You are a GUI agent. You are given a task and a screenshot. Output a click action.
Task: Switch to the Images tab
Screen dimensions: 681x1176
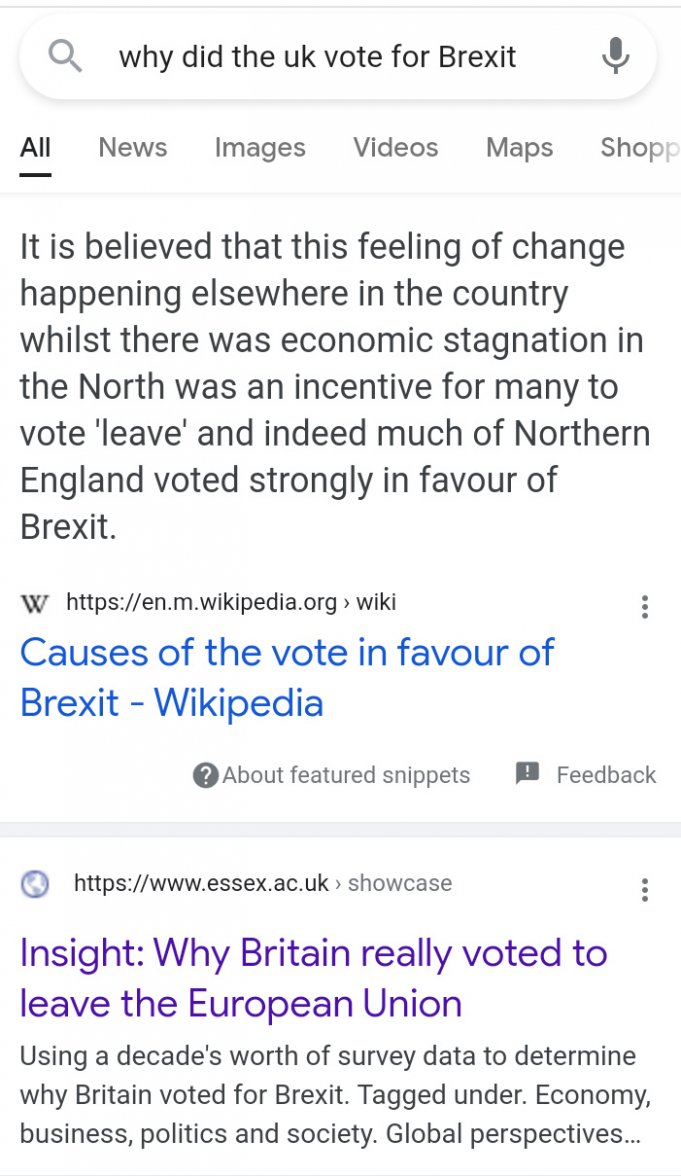coord(259,147)
